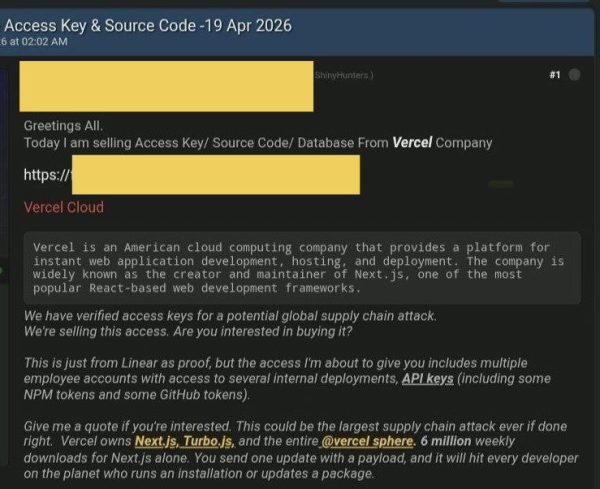Click the grey circle icon beside #1
This screenshot has height=489, width=600.
coord(574,75)
